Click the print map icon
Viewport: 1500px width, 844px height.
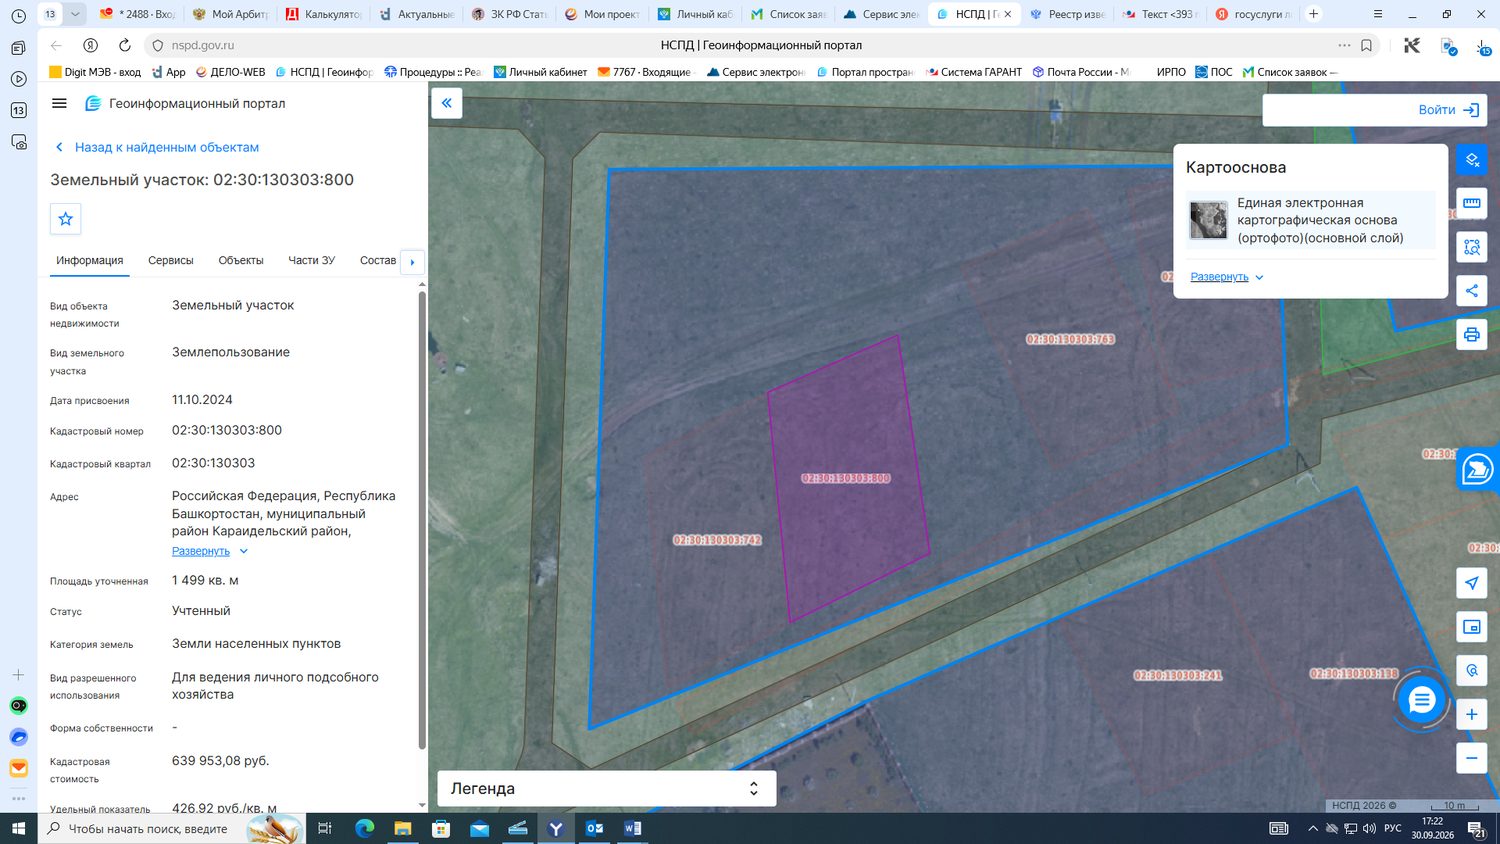(x=1471, y=334)
